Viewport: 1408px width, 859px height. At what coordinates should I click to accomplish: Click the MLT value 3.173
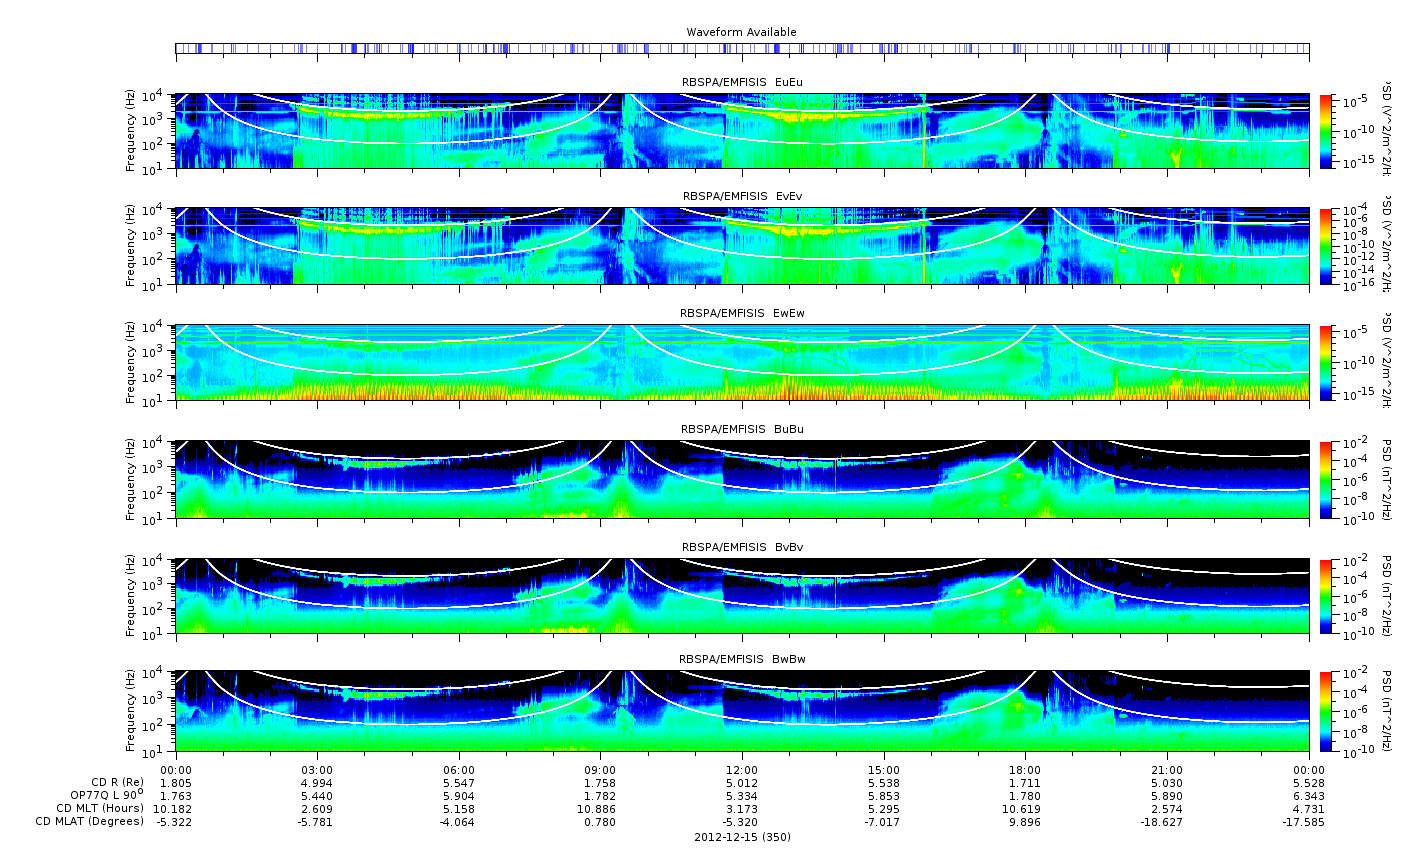pyautogui.click(x=742, y=808)
